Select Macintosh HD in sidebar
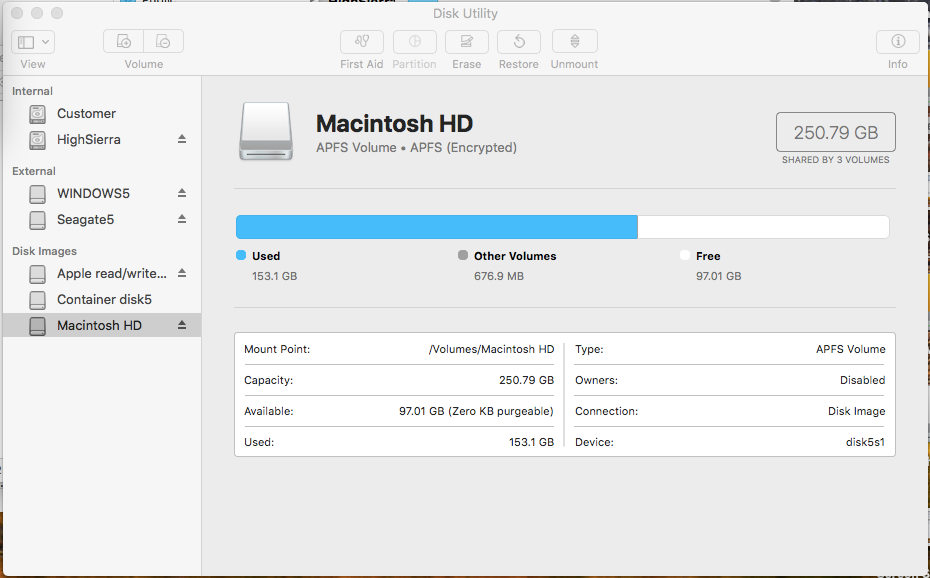 click(x=102, y=325)
